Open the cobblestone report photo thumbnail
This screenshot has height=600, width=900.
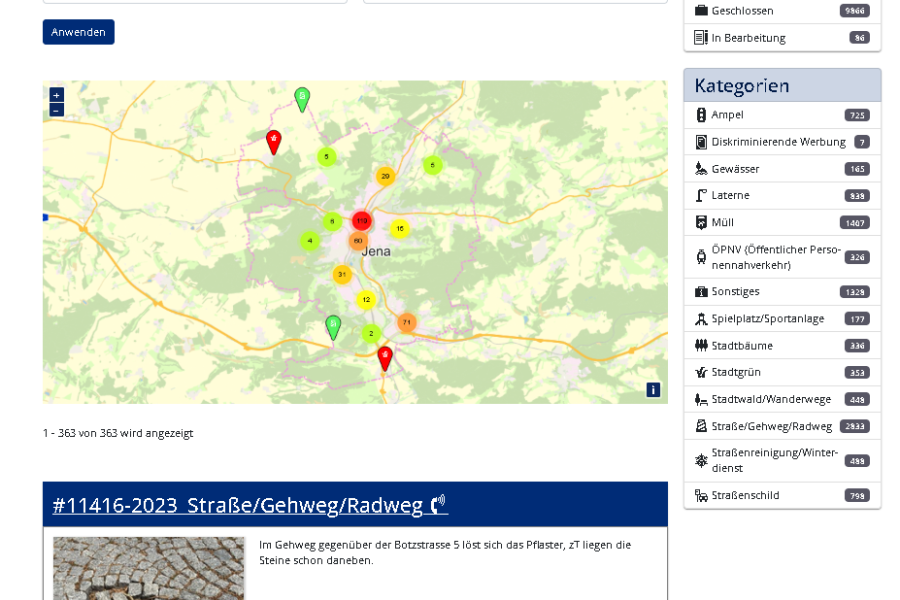coord(149,568)
